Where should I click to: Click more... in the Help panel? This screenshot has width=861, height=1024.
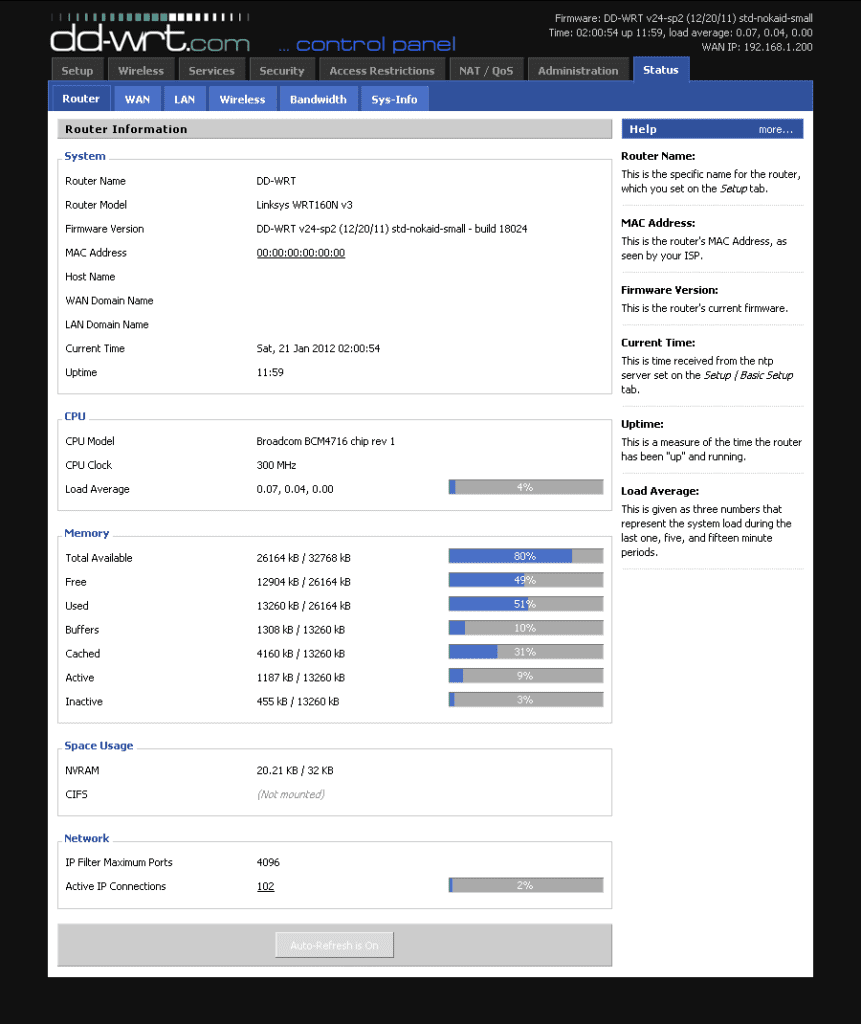point(777,128)
